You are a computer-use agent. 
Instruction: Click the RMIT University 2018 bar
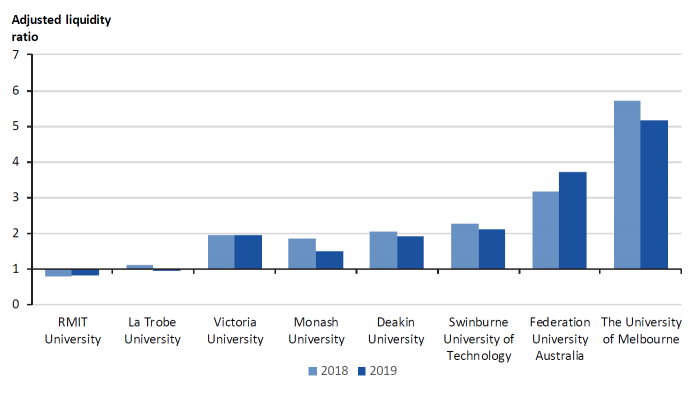(x=58, y=273)
